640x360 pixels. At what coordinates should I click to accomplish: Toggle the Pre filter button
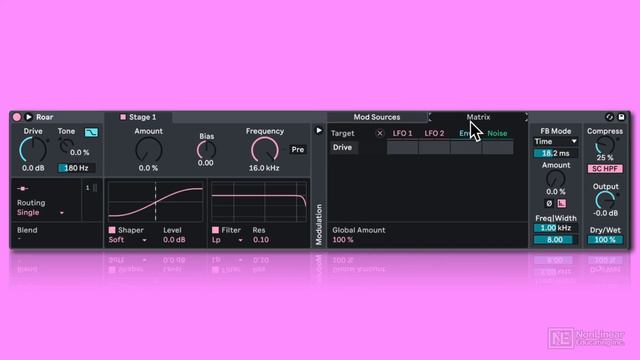tap(298, 150)
